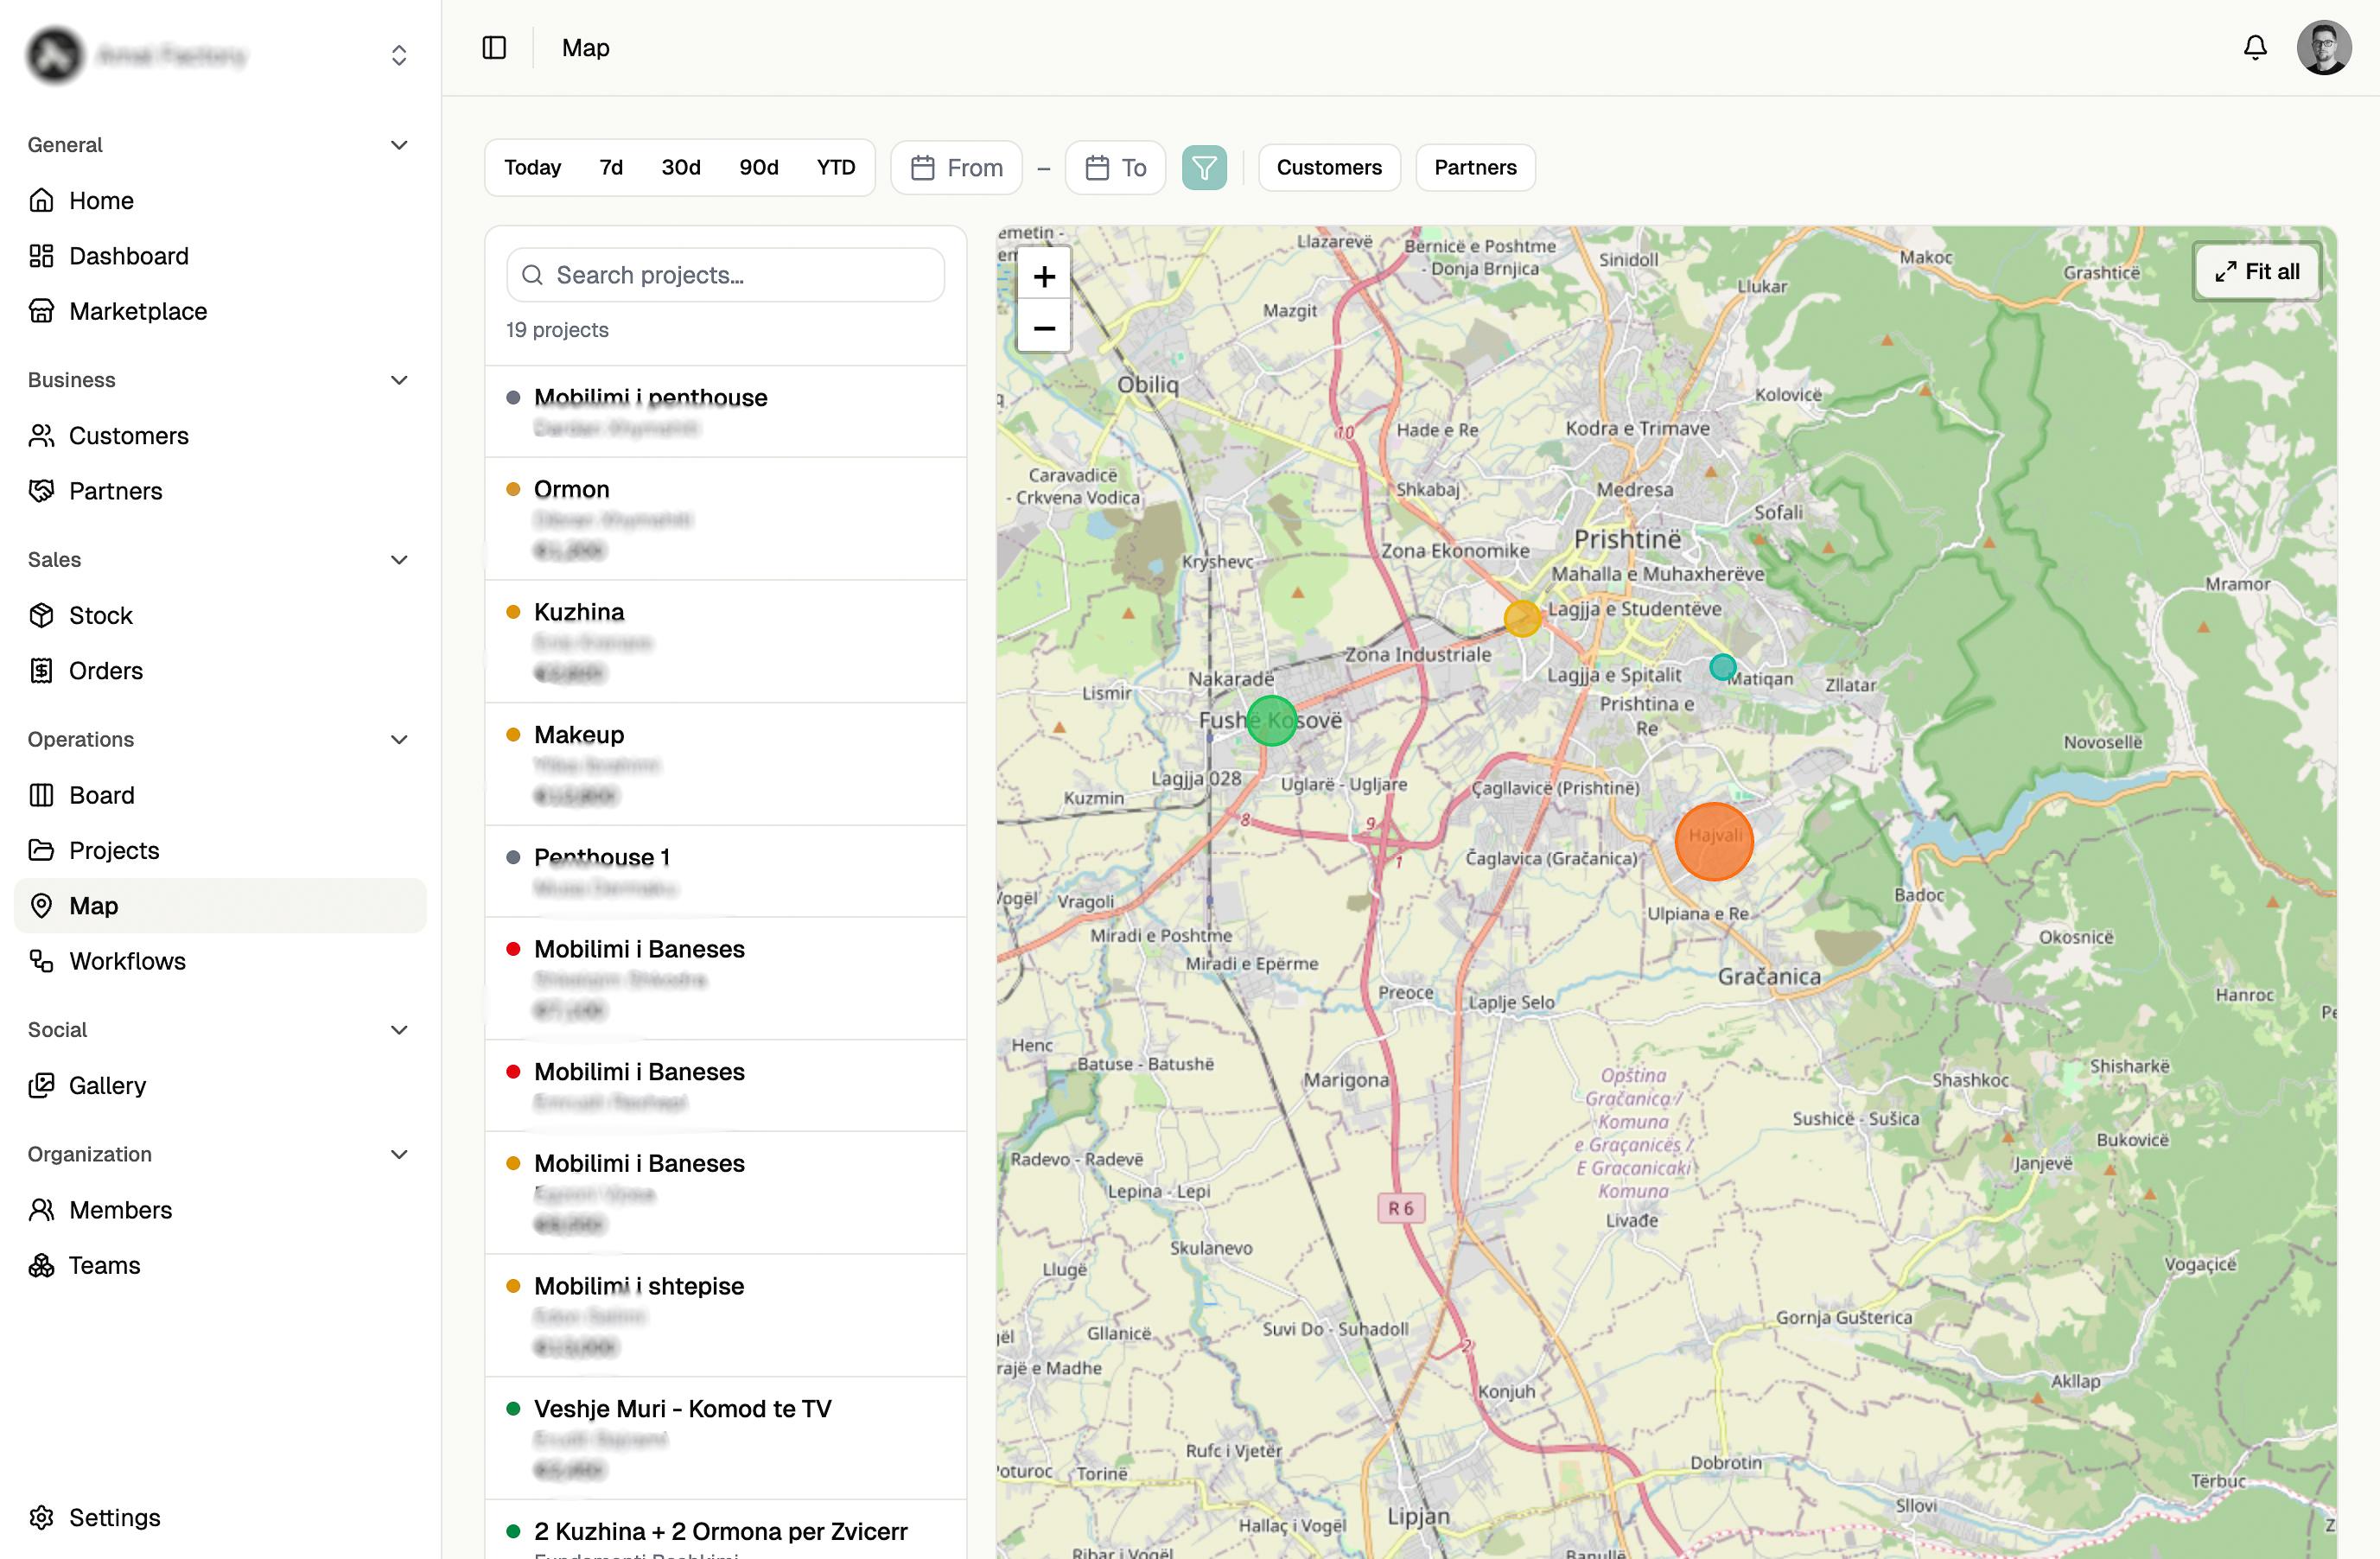Open the Makeup project

[x=726, y=764]
